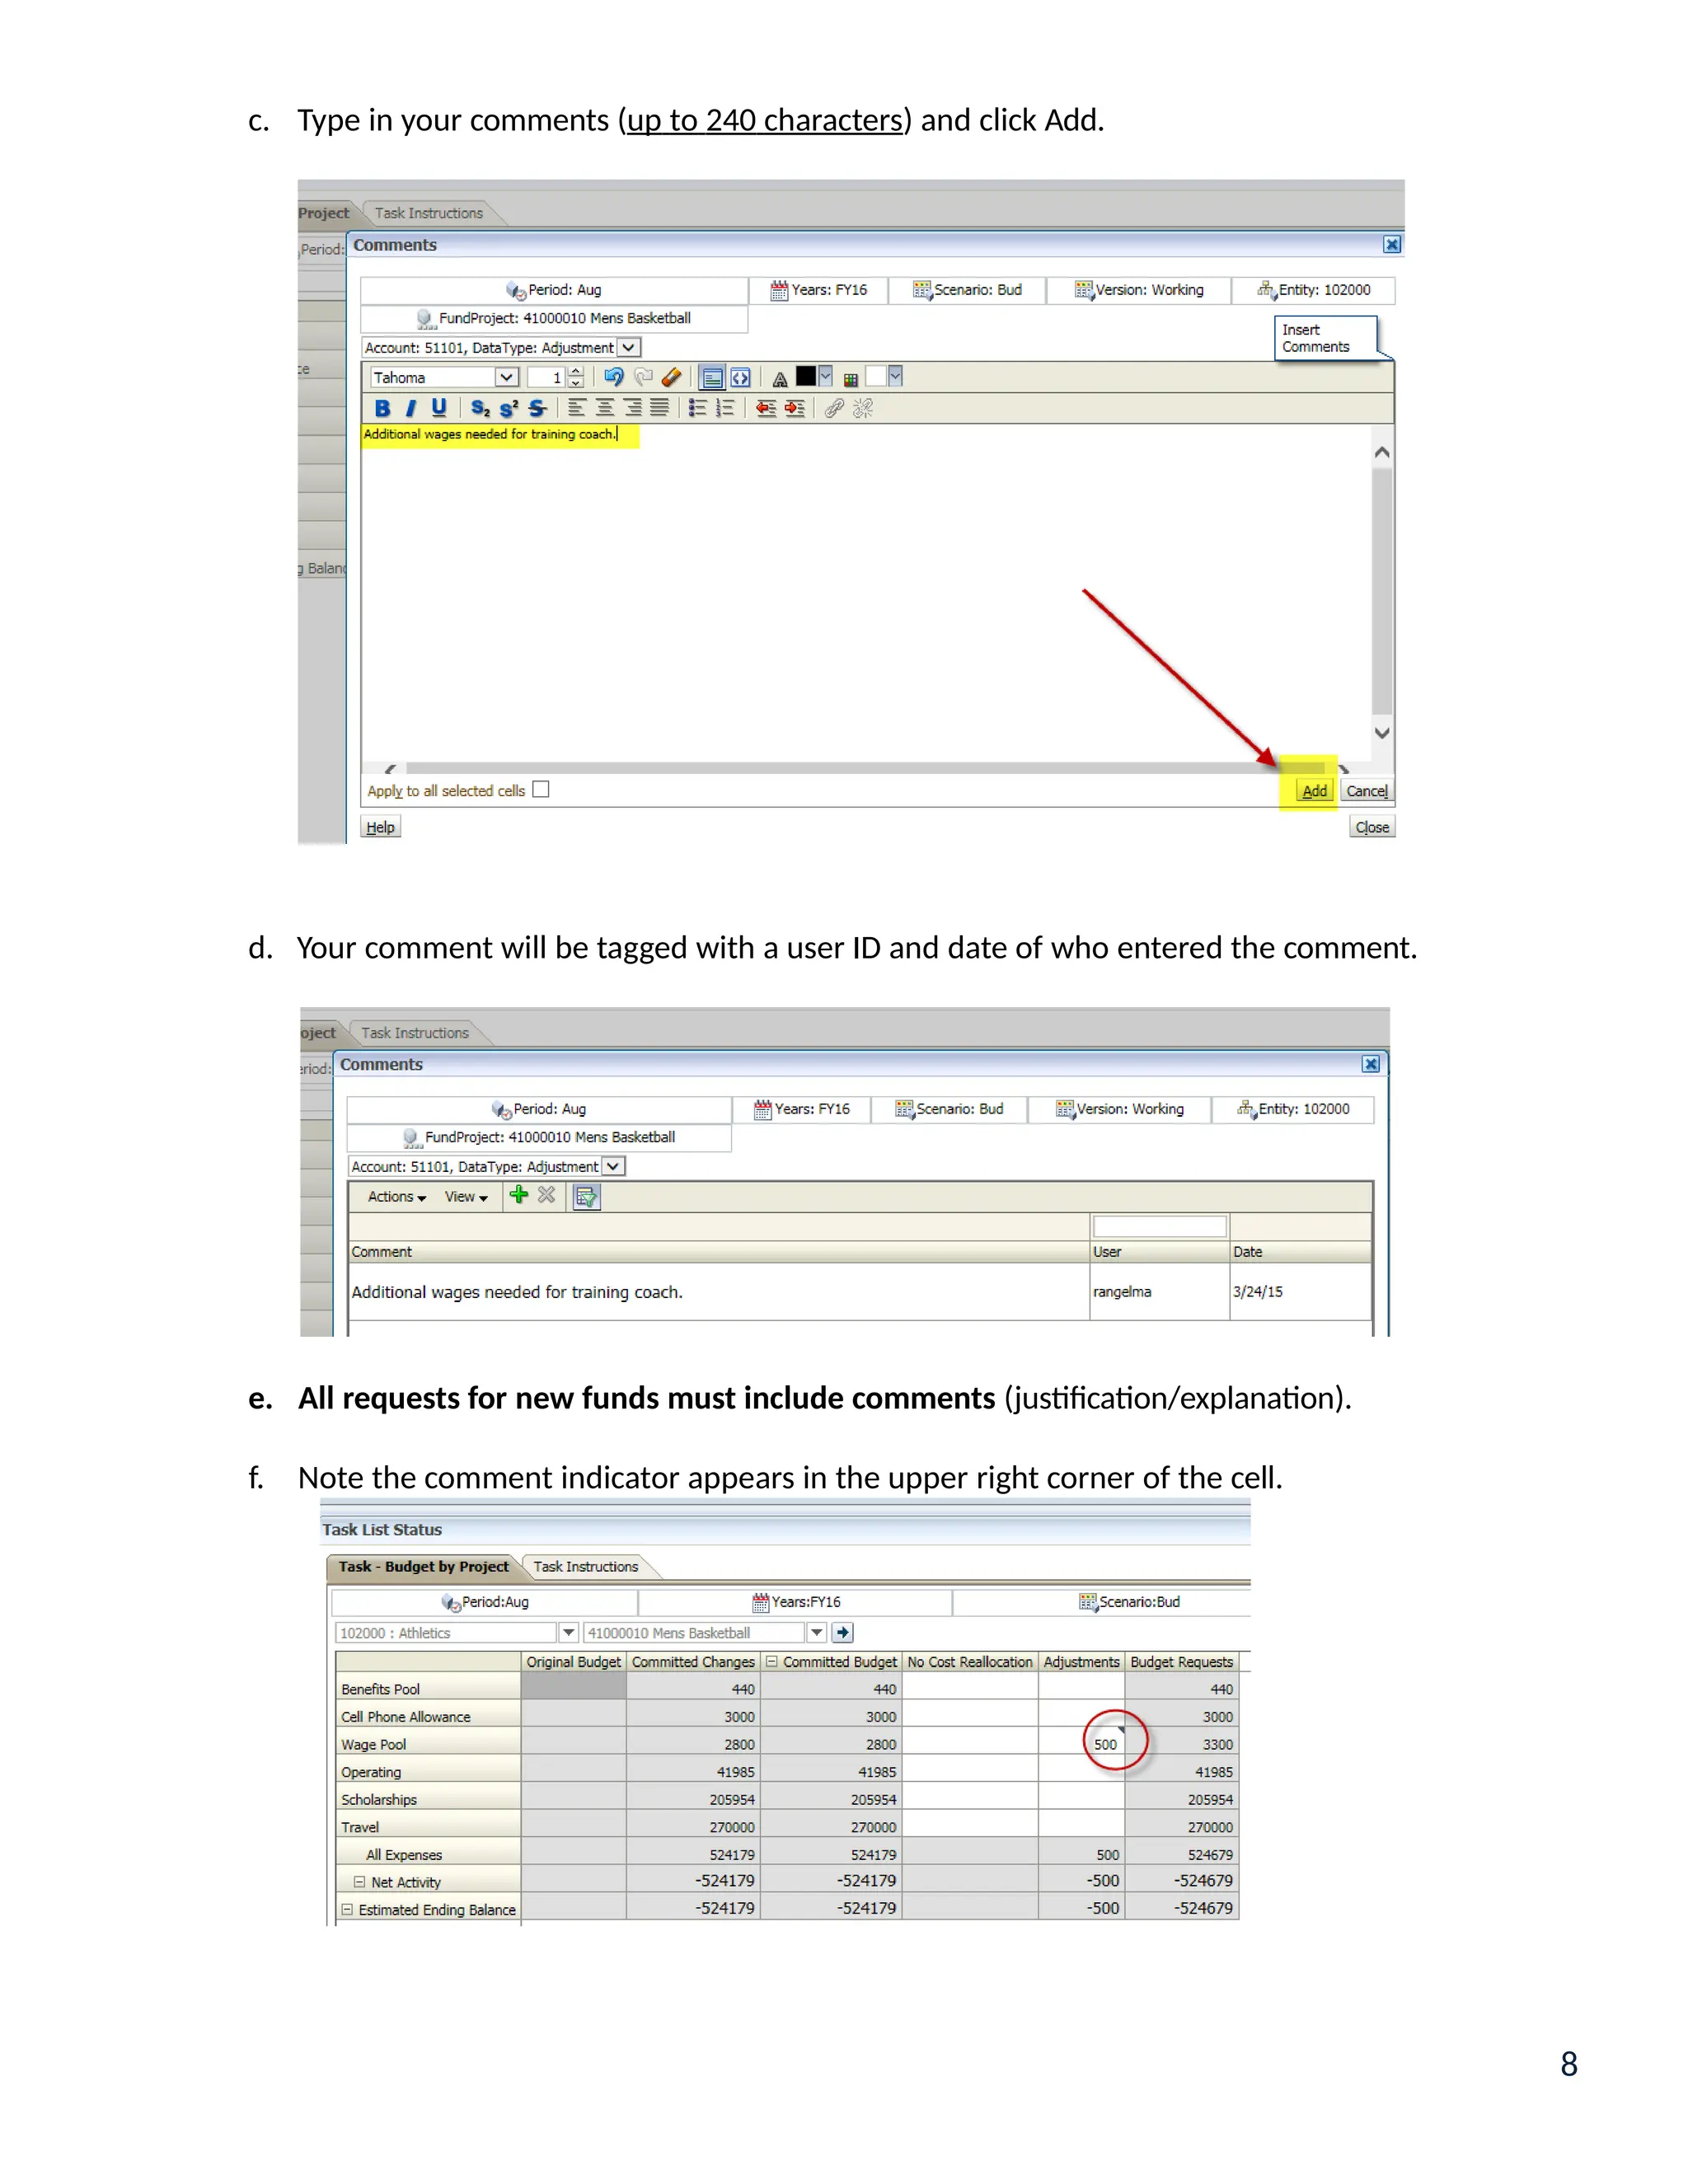Screen dimensions: 1688x2184
Task: Toggle bold formatting in comment editor
Action: (x=382, y=408)
